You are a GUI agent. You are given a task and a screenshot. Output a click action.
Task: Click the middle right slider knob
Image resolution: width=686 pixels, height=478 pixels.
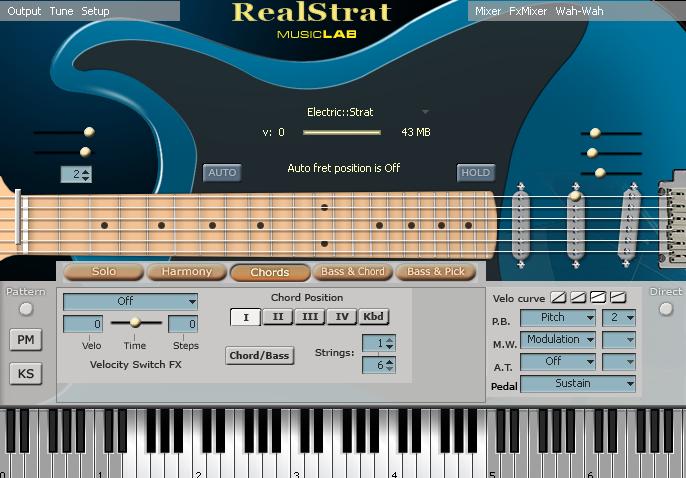pos(592,153)
